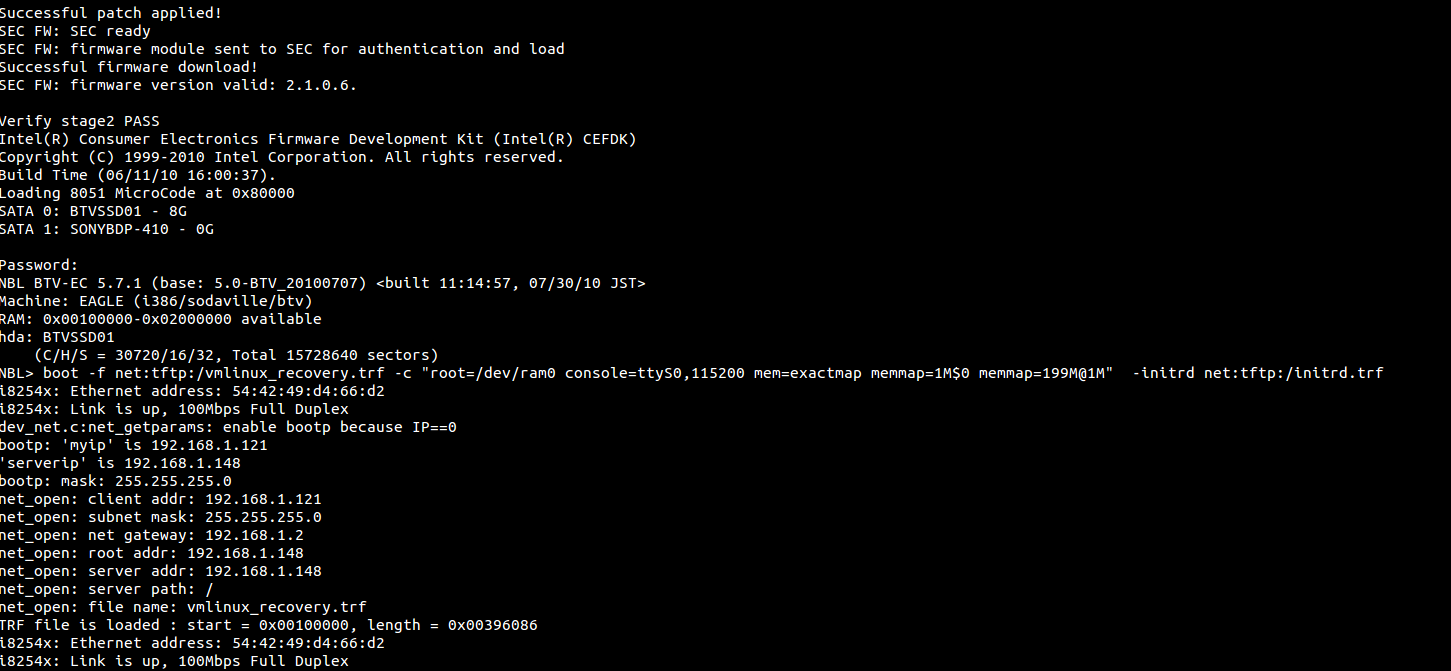The width and height of the screenshot is (1451, 671).
Task: Click the SATA 1 SONYBDP-410 entry
Action: (x=107, y=229)
